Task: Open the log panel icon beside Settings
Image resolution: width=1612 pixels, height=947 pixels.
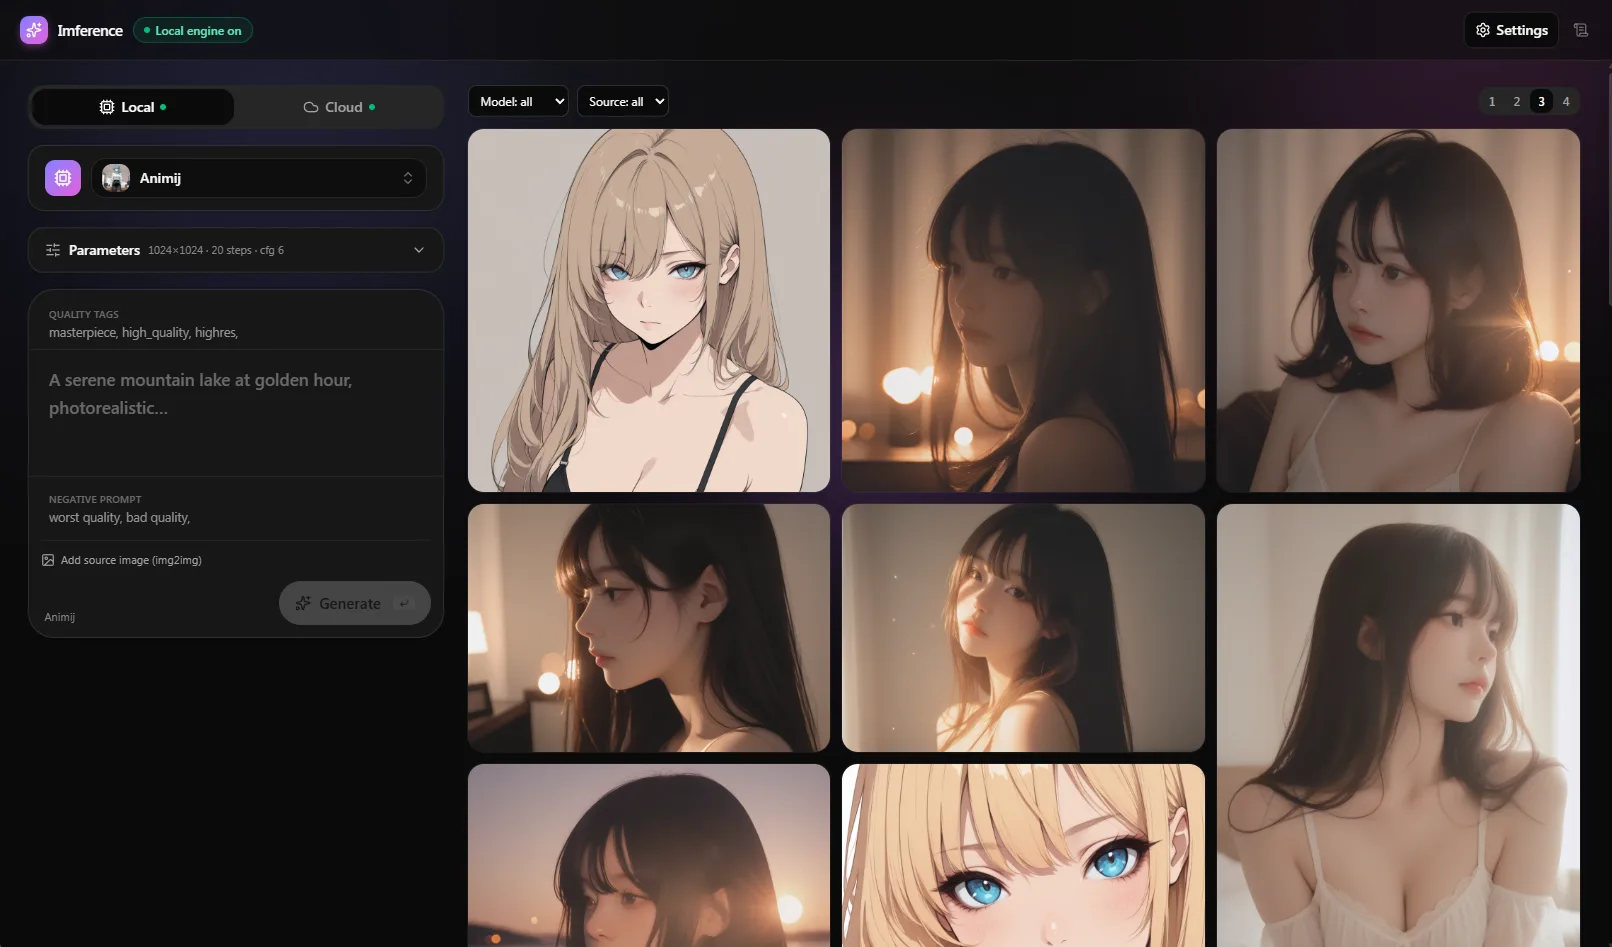Action: pos(1581,30)
